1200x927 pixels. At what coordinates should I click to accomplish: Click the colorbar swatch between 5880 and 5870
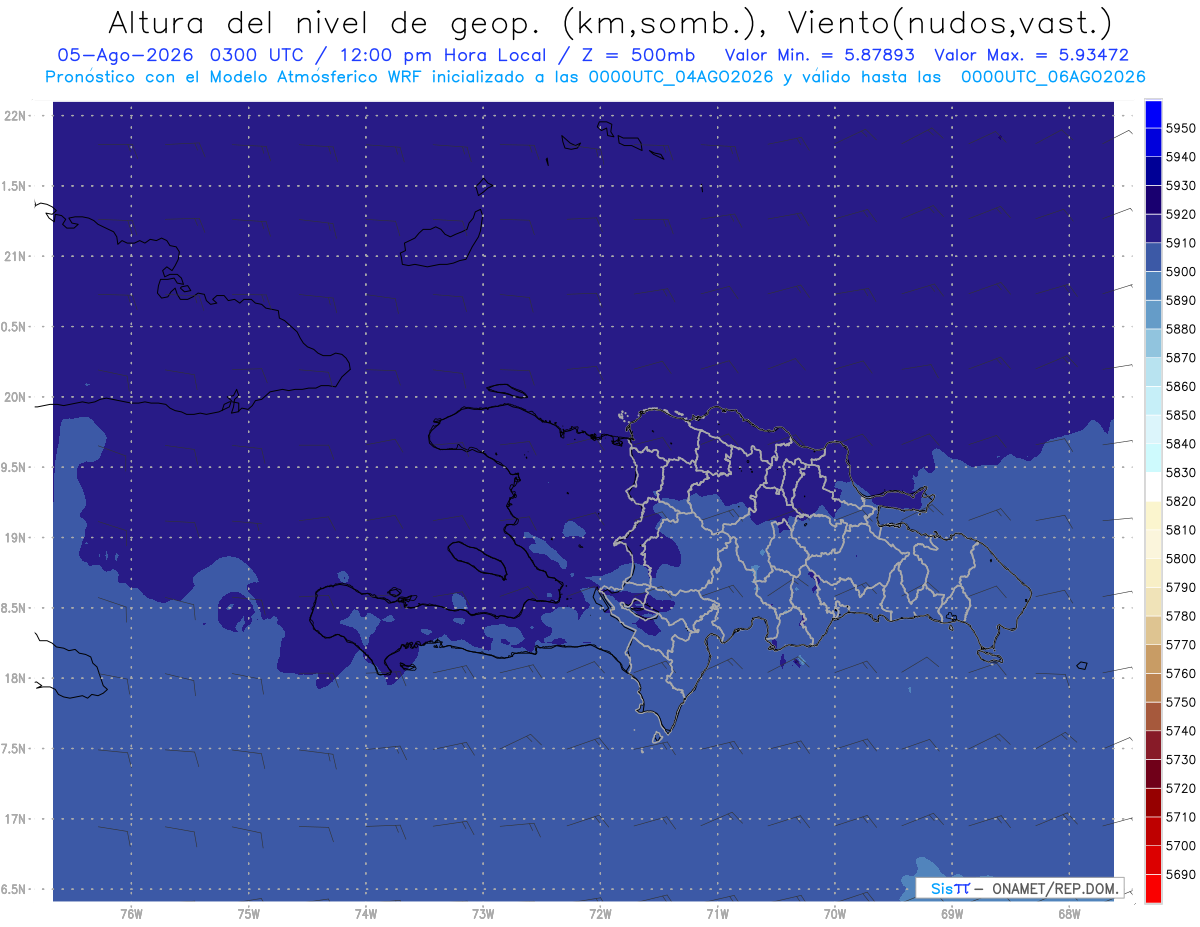pyautogui.click(x=1153, y=343)
